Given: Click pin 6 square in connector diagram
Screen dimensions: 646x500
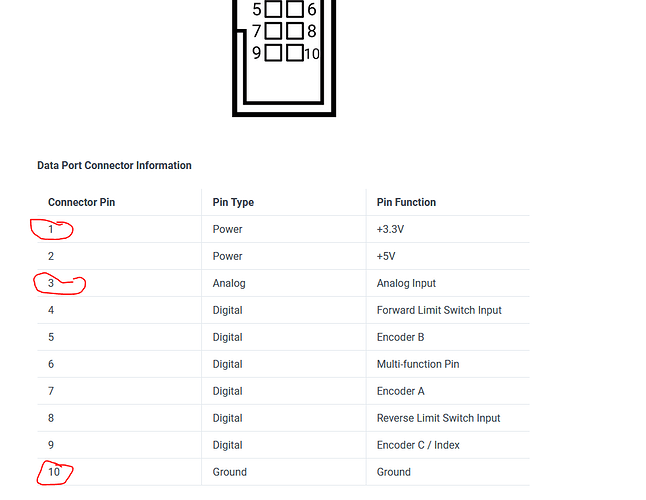Looking at the screenshot, I should (x=295, y=9).
